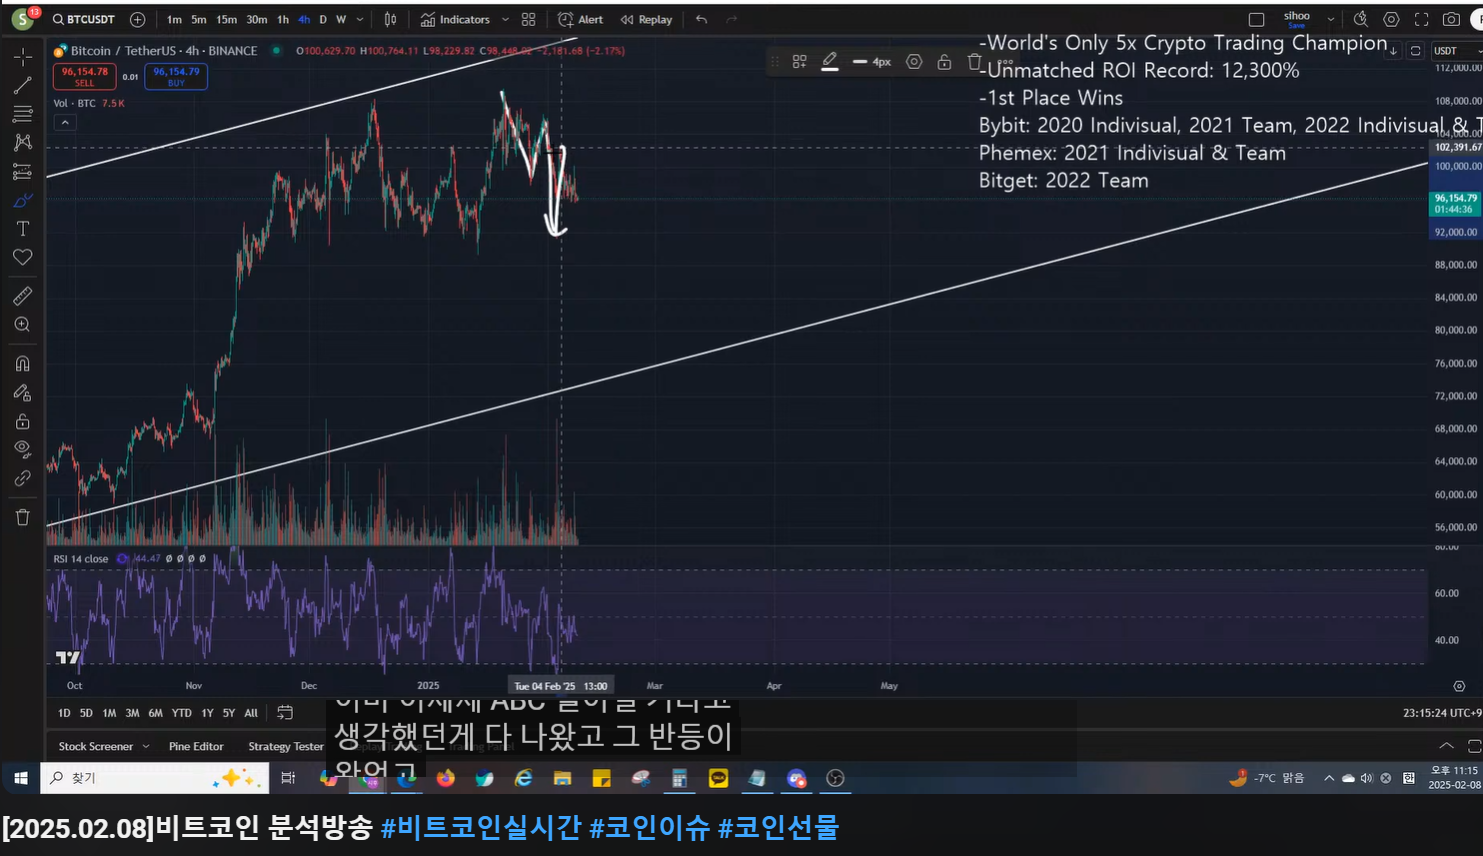The image size is (1483, 856).
Task: Set chart range to 3M
Action: point(132,713)
